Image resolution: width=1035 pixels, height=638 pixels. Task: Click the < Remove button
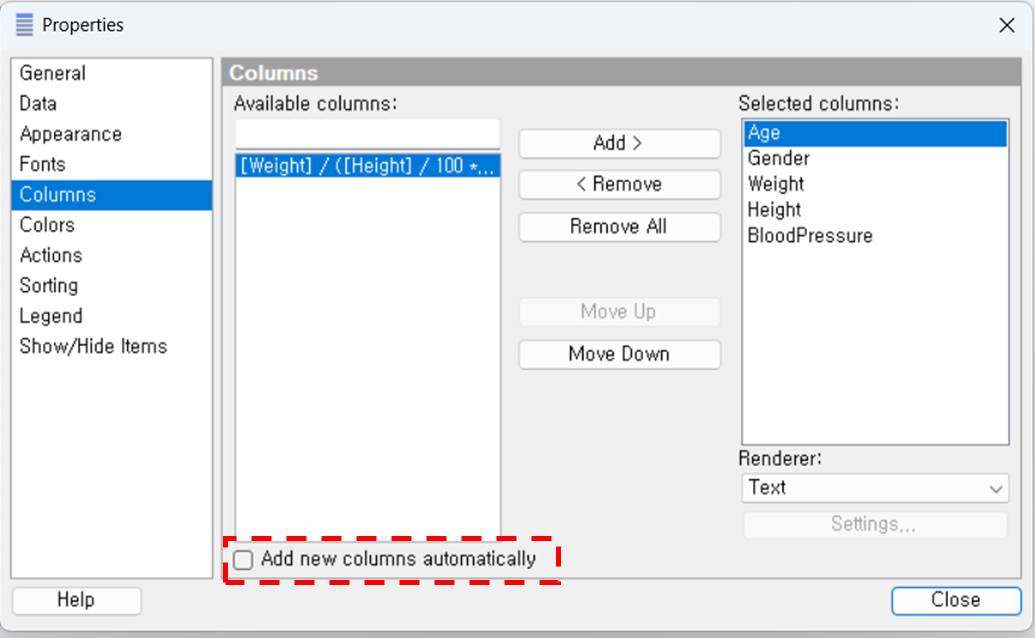click(619, 184)
